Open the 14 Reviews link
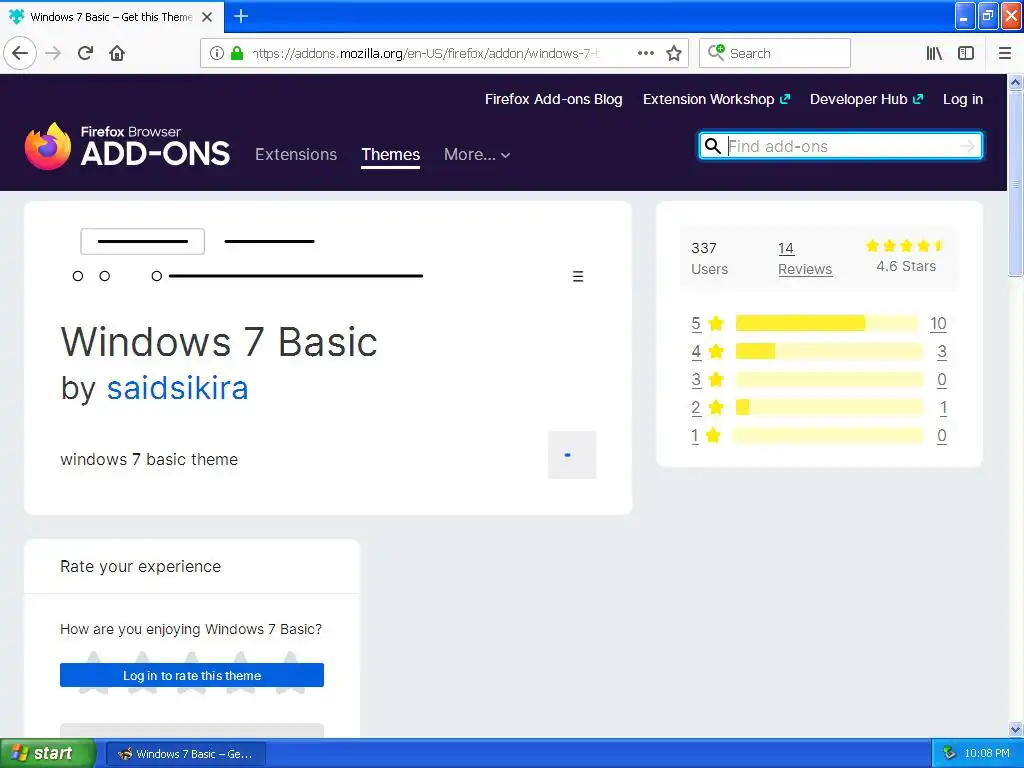Screen dimensions: 1024x768 tap(805, 259)
